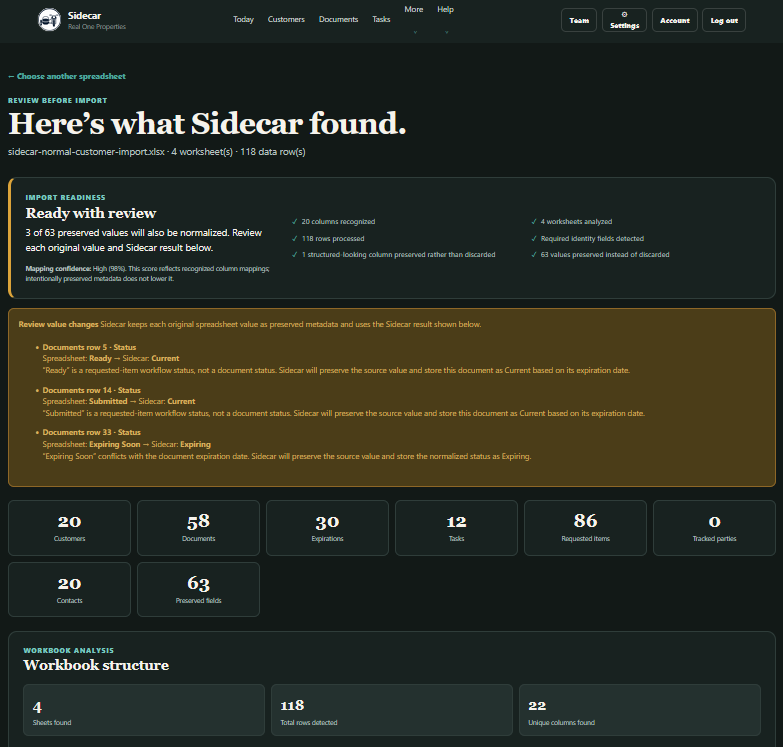Click the Real One Properties subtitle
Image resolution: width=783 pixels, height=747 pixels.
pos(97,27)
